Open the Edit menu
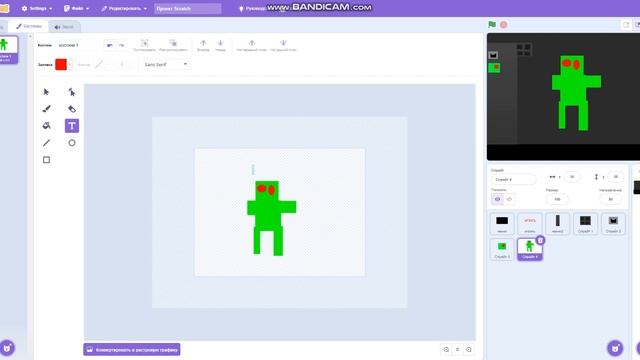This screenshot has width=640, height=360. coord(124,8)
